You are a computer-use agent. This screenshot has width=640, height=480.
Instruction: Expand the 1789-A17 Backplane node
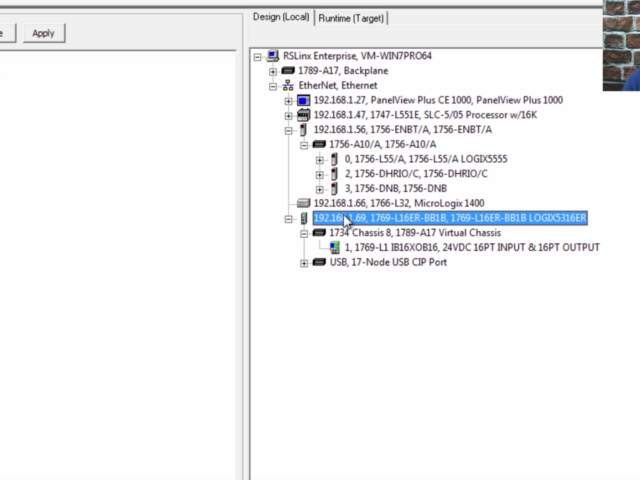click(273, 71)
